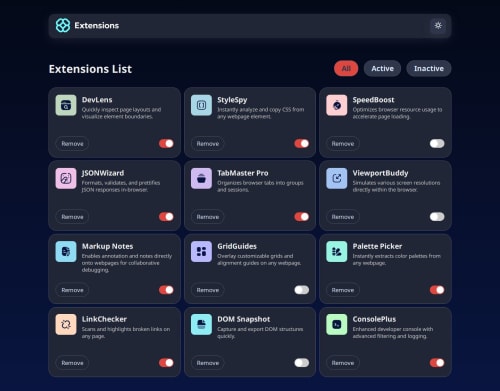Click the StyleSpy extension icon
The width and height of the screenshot is (500, 391).
(201, 105)
